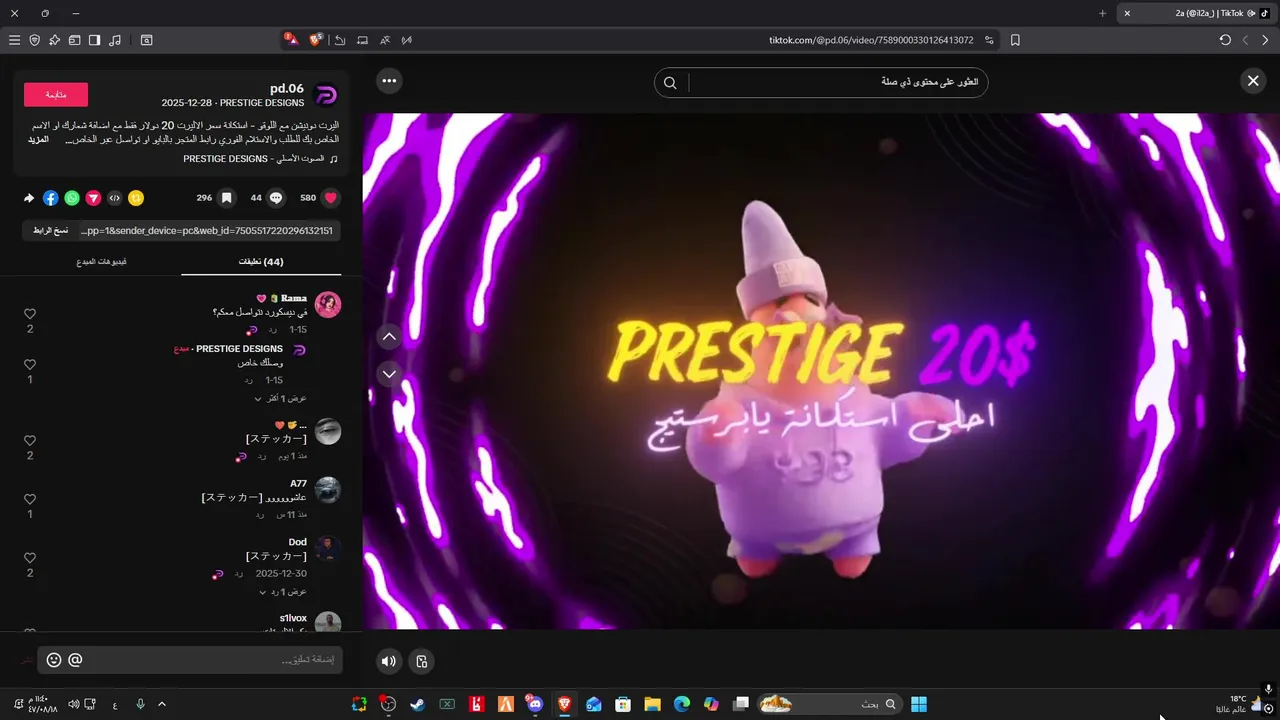Screen dimensions: 1280x720
Task: Share video to Facebook
Action: pyautogui.click(x=51, y=198)
